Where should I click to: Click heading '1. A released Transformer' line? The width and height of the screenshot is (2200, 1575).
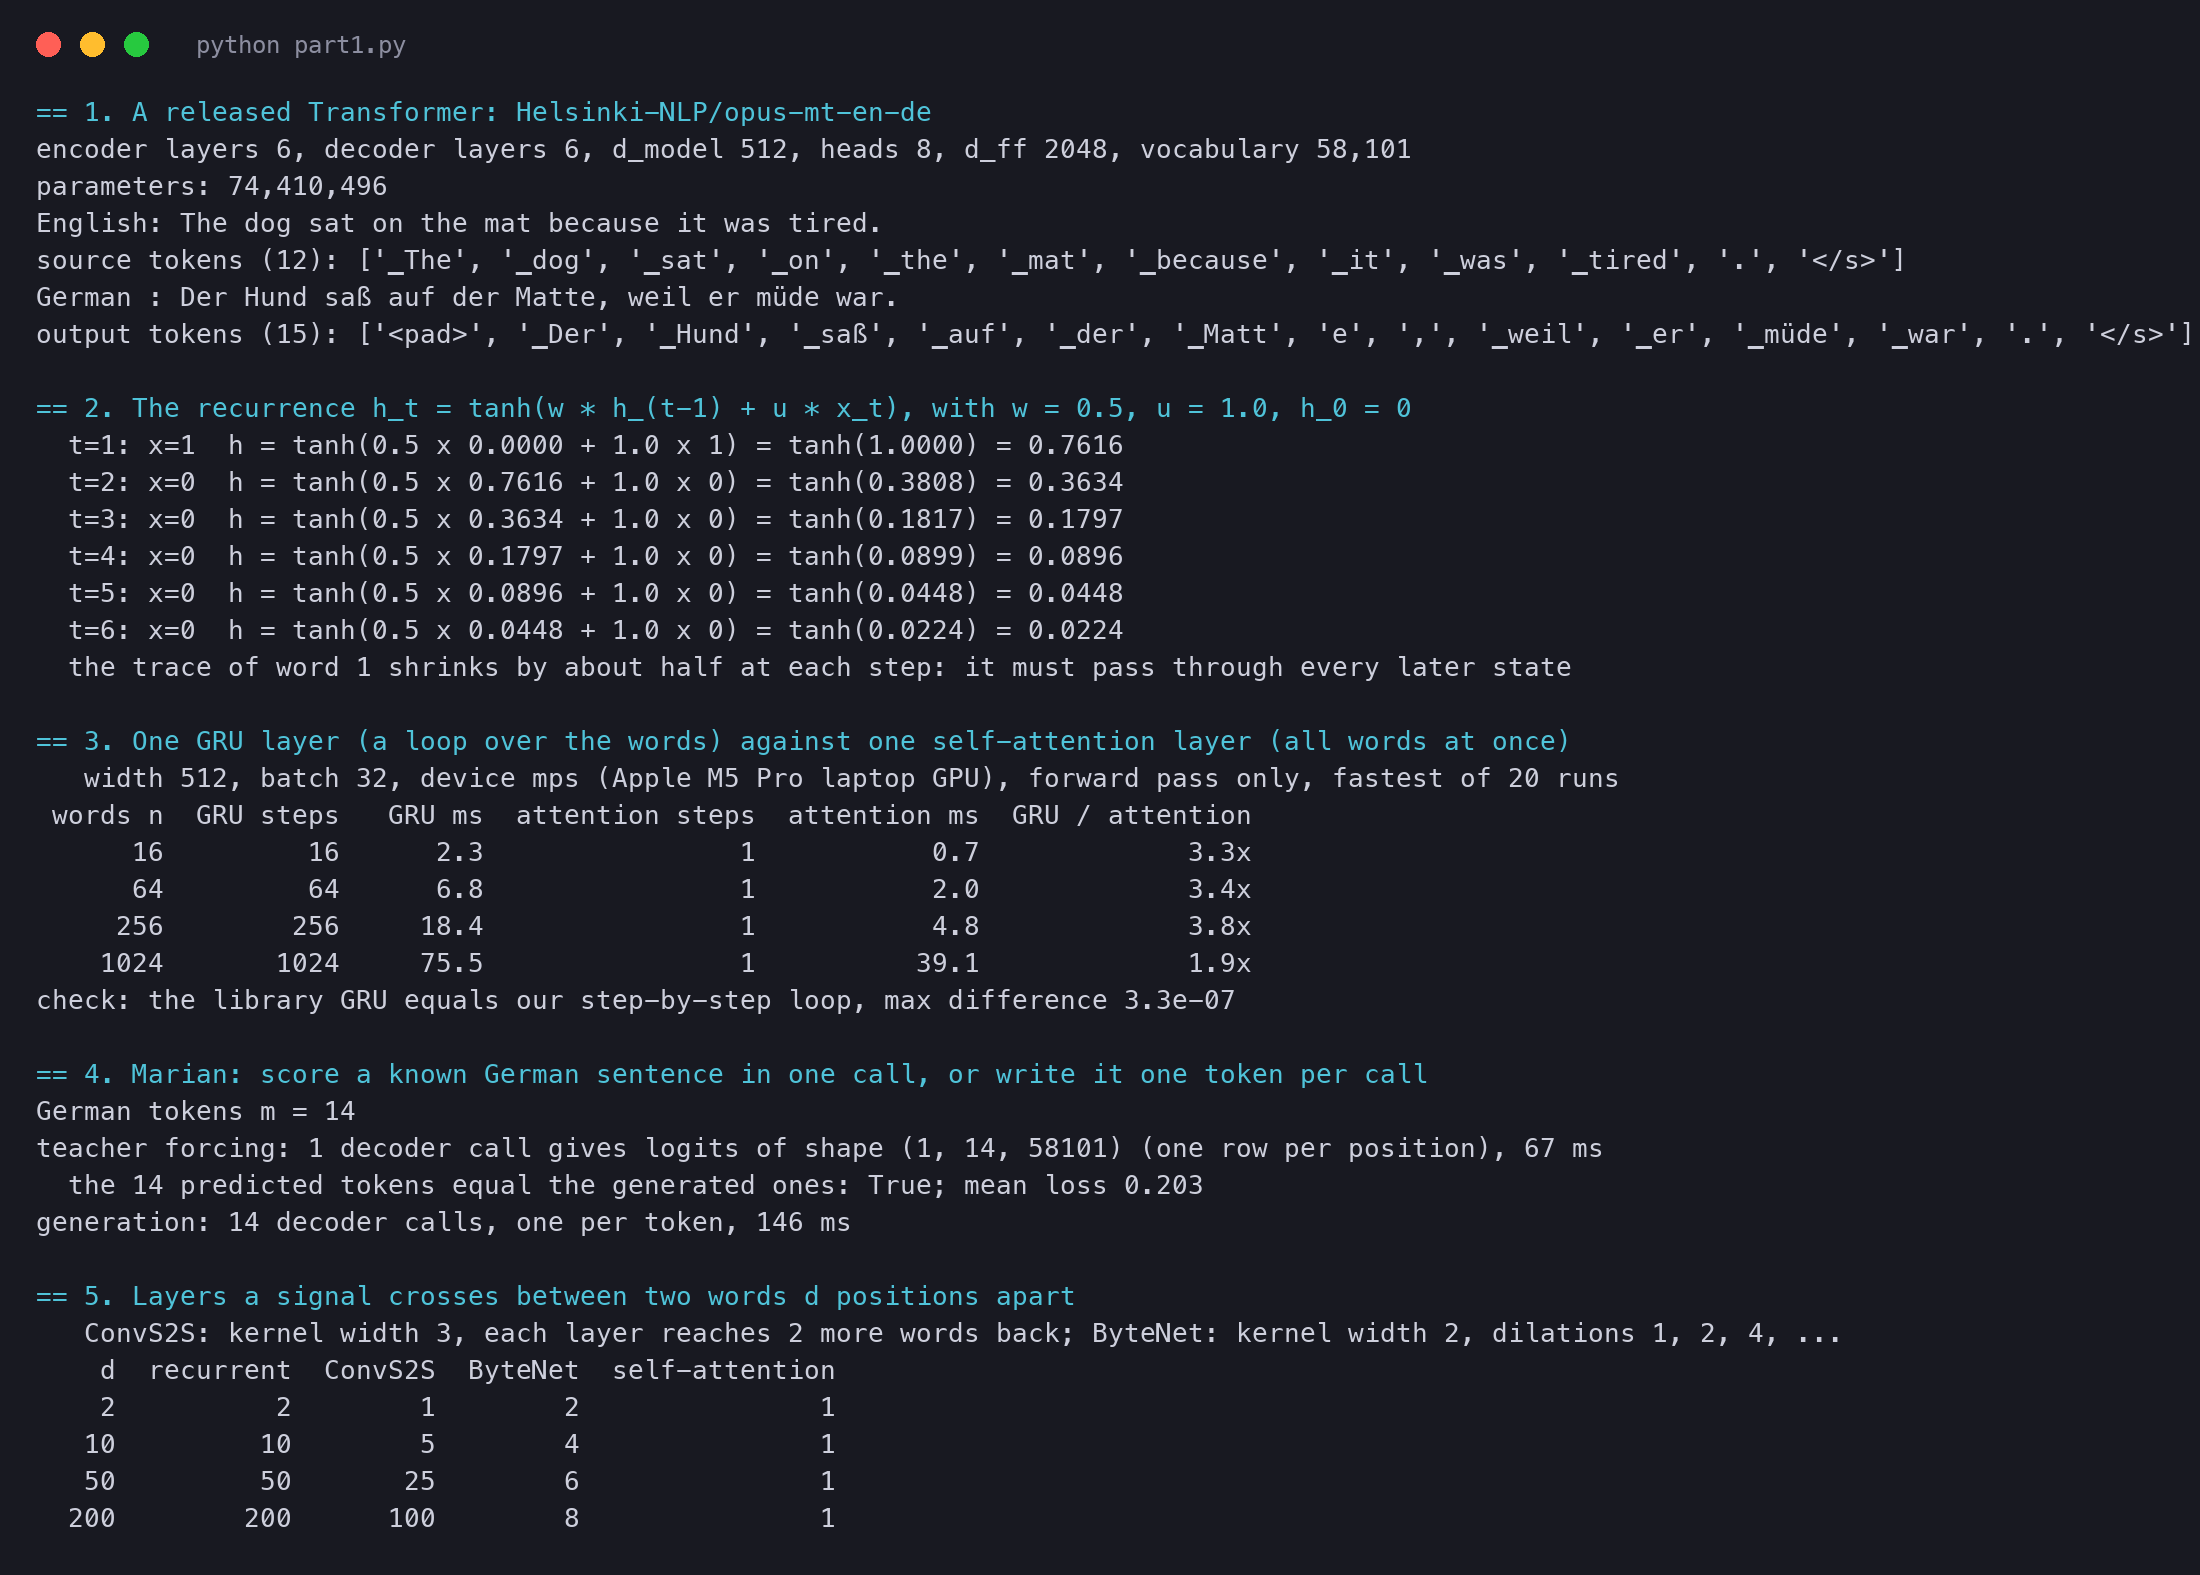[484, 112]
